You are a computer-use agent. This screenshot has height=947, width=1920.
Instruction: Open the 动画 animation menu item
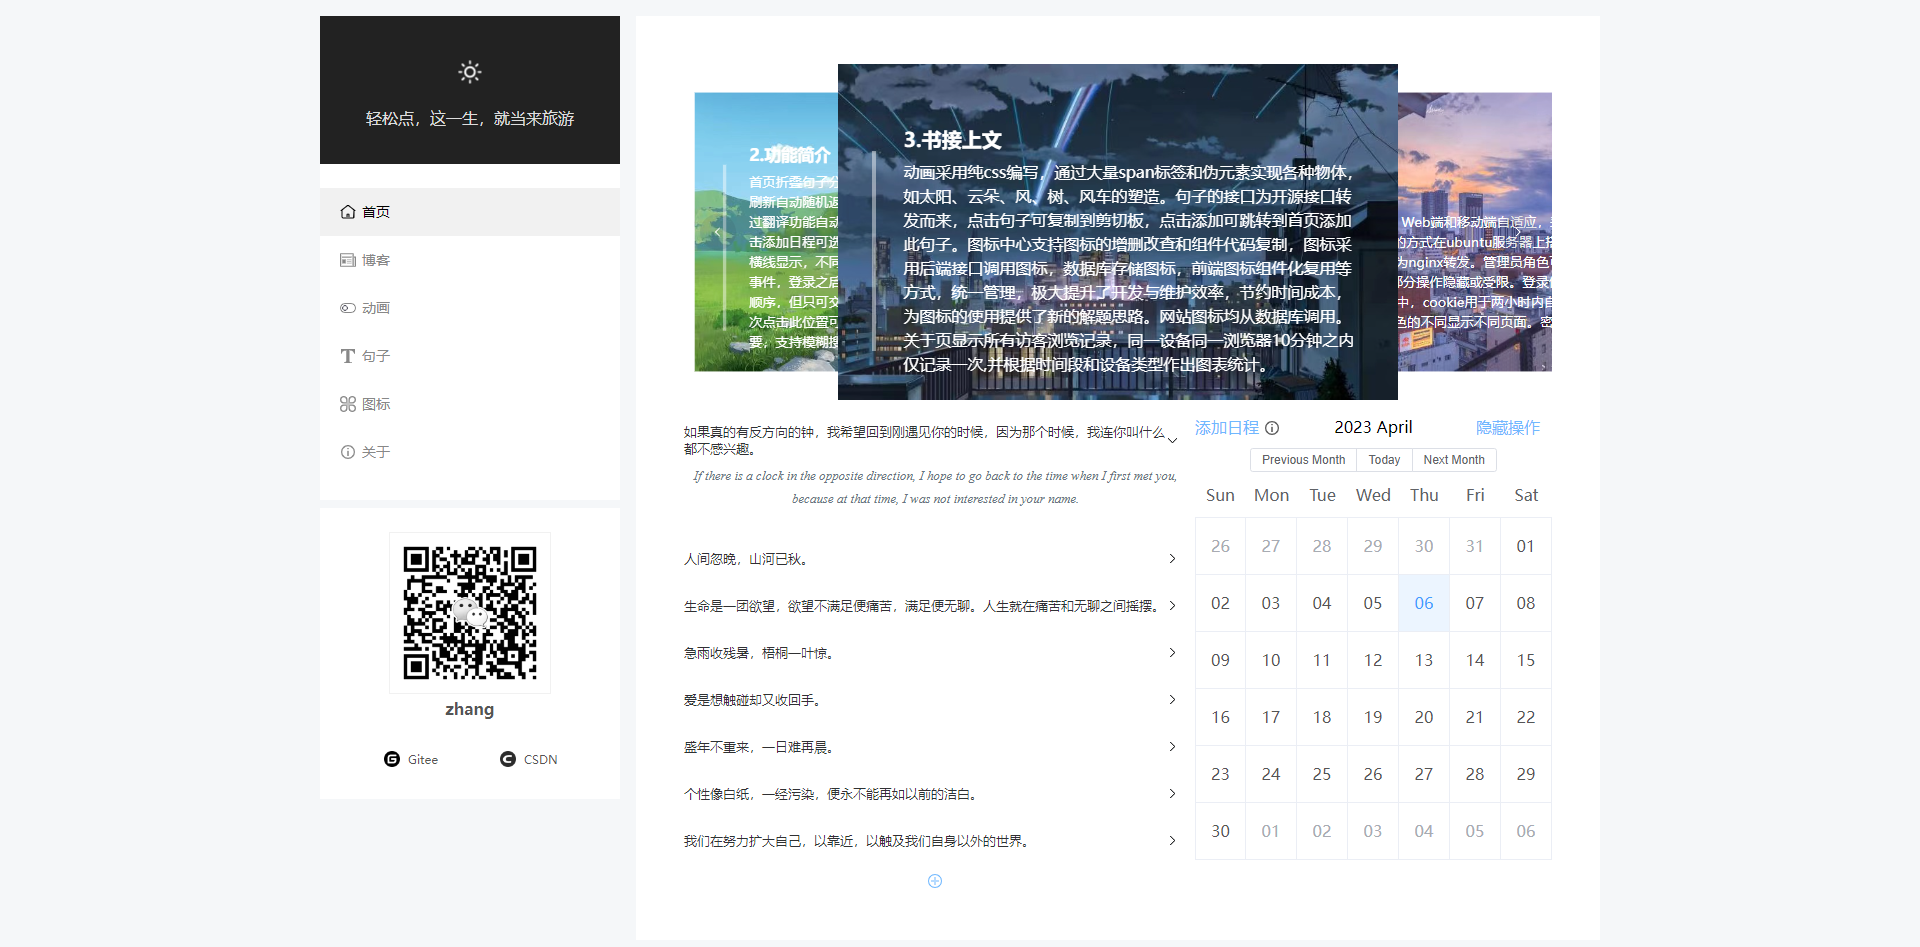click(x=470, y=308)
